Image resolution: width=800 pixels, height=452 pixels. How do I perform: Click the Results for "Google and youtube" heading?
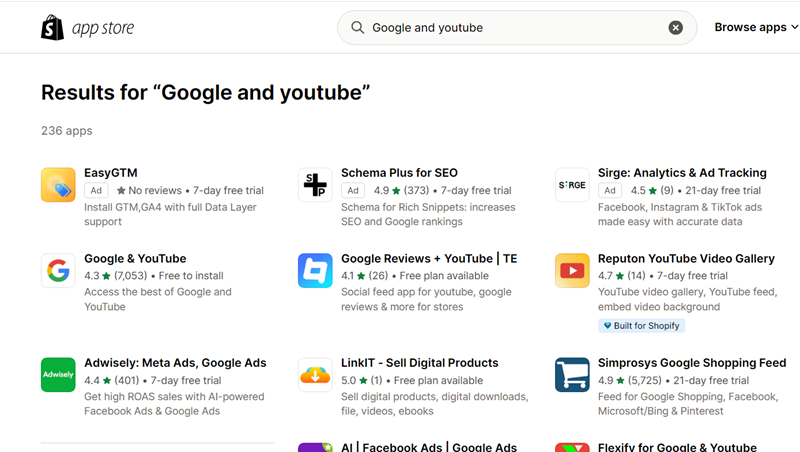[x=206, y=92]
